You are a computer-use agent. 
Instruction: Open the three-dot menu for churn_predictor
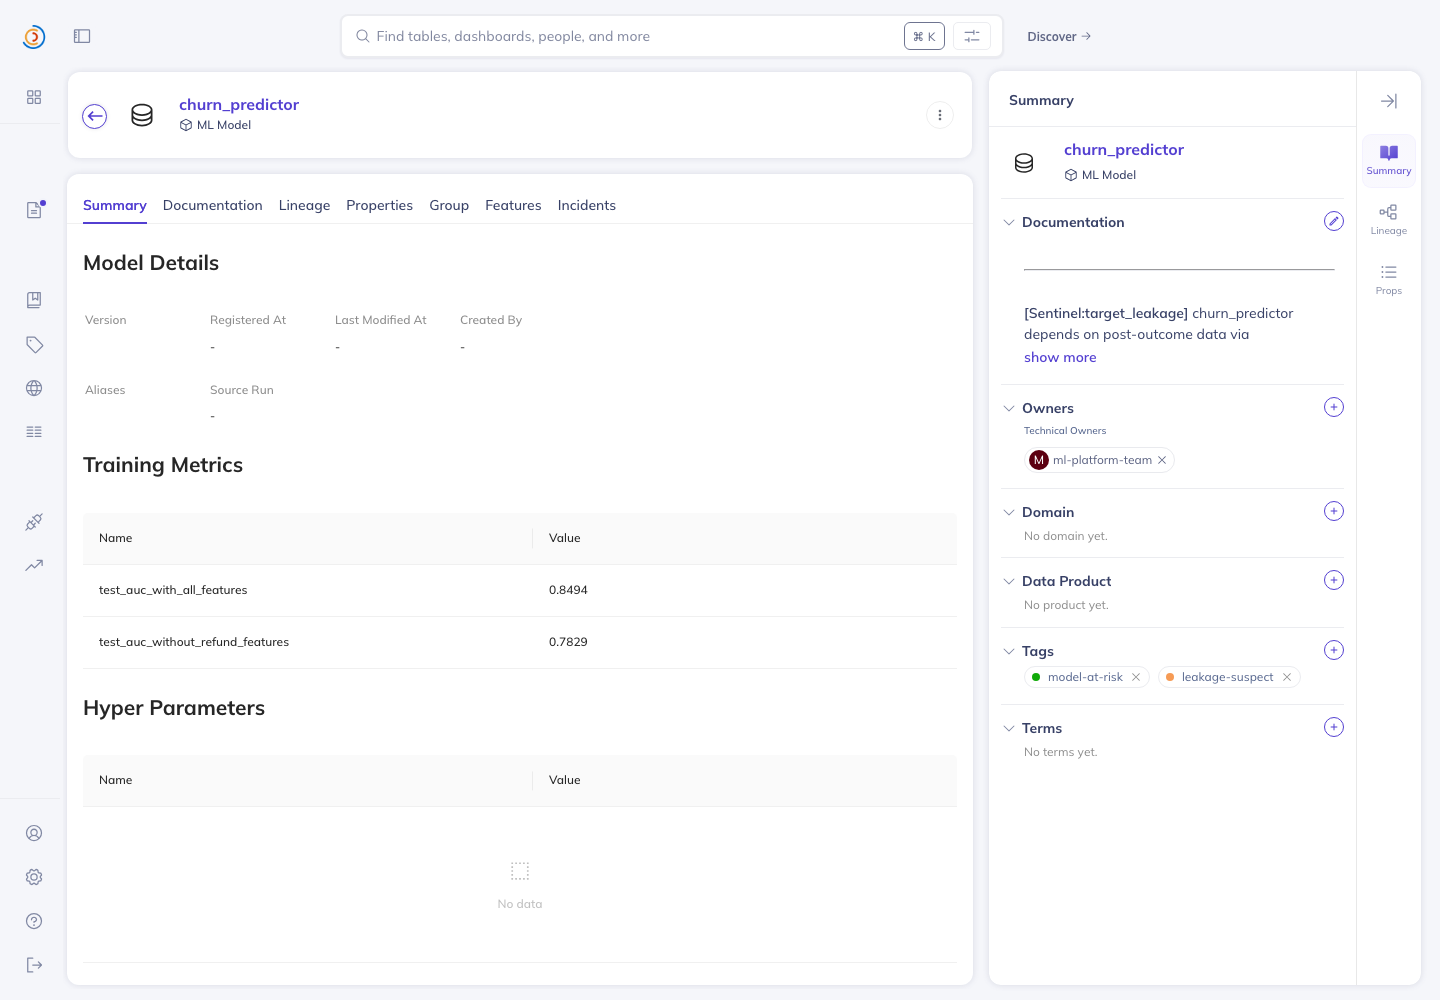point(940,115)
